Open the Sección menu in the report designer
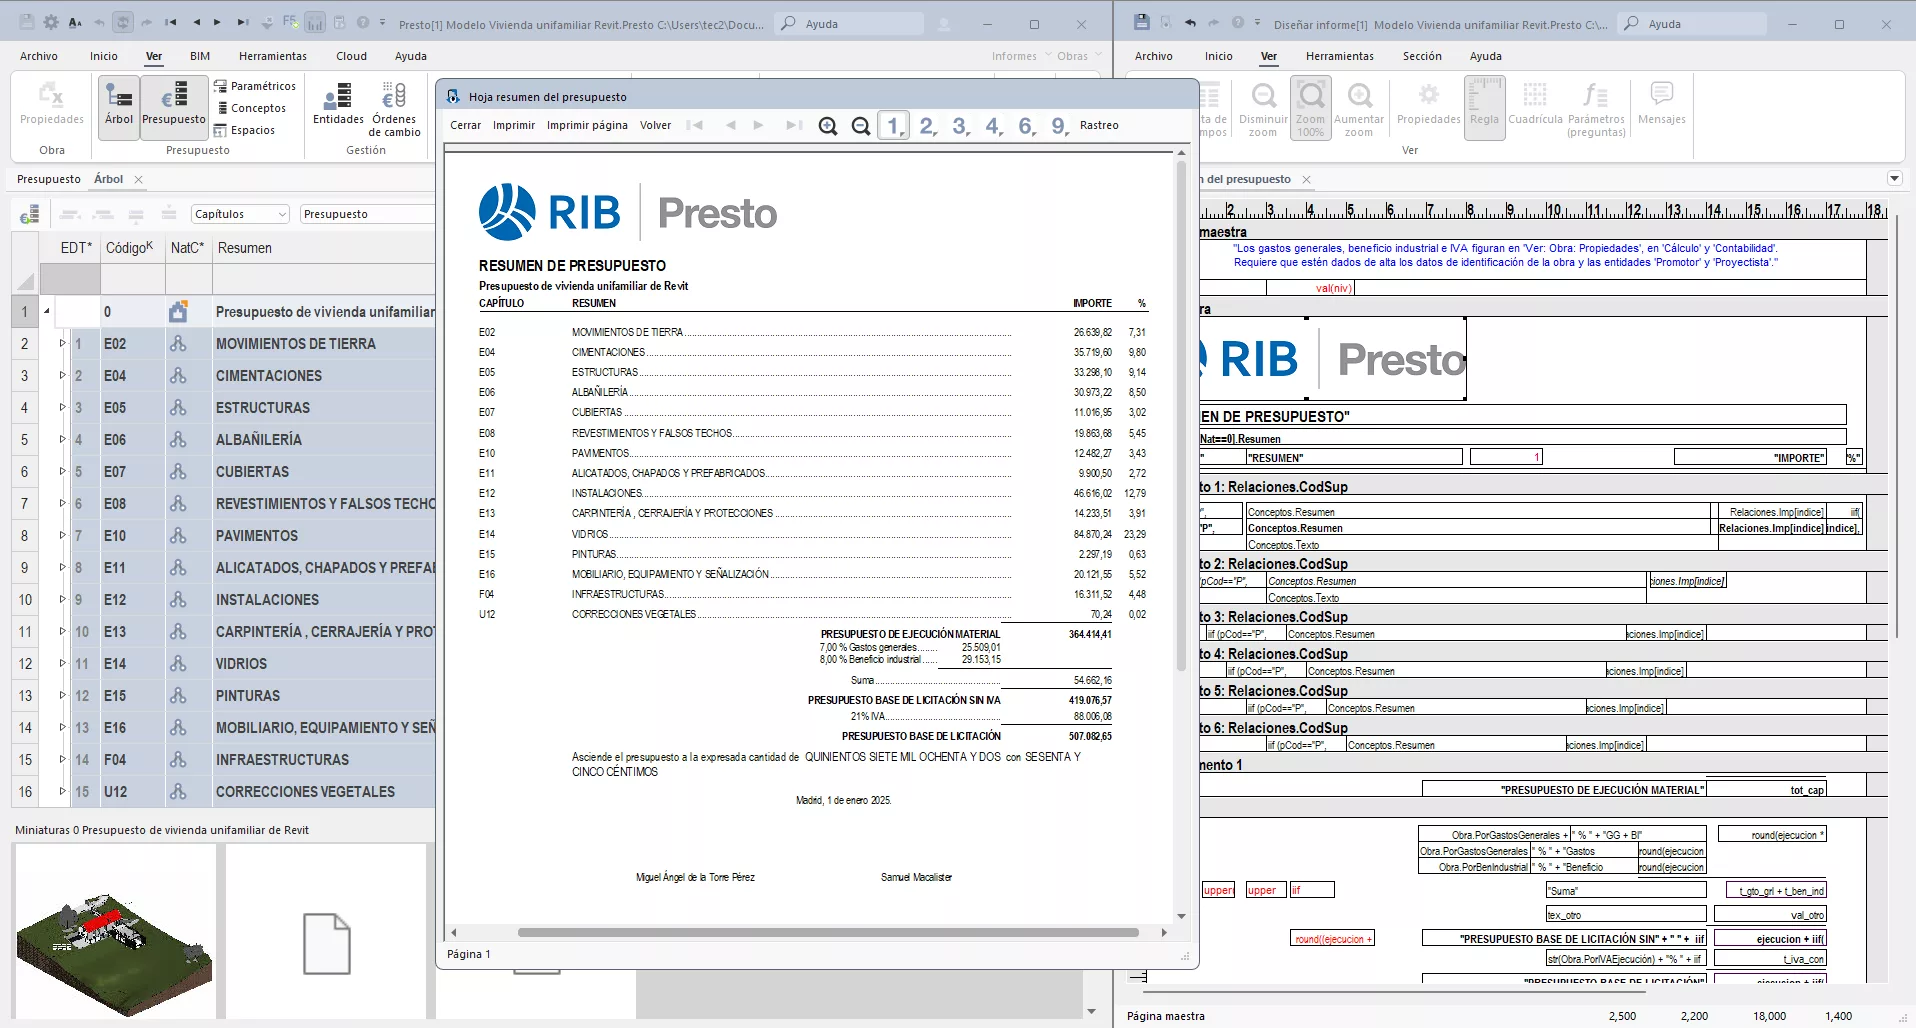Screen dimensions: 1916x1028 (x=1422, y=56)
